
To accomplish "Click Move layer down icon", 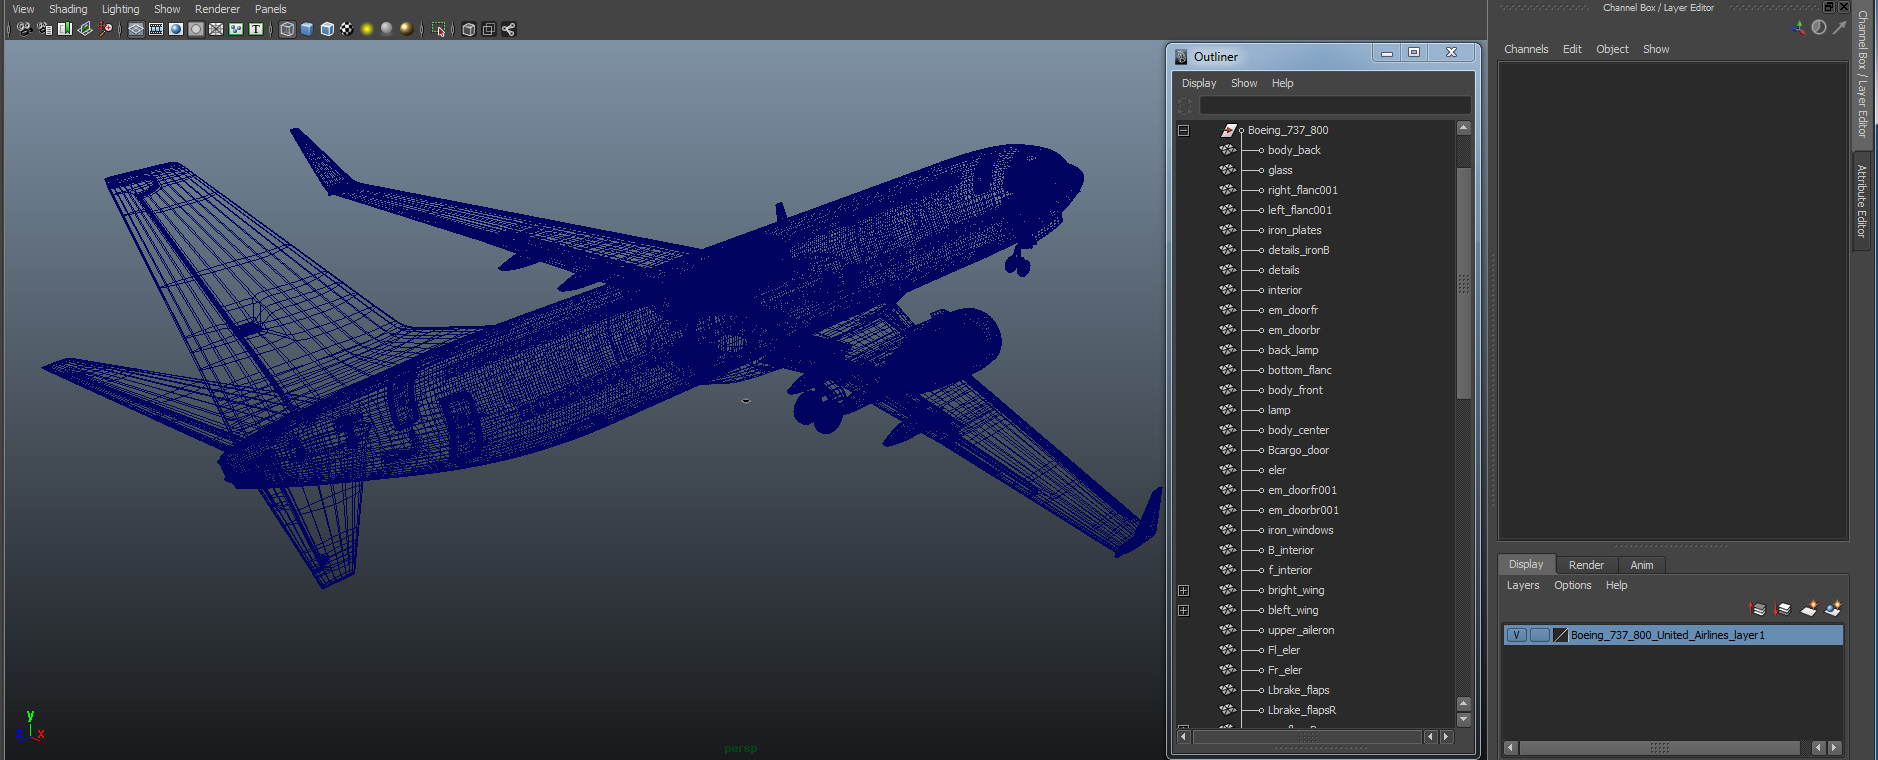I will click(x=1782, y=608).
